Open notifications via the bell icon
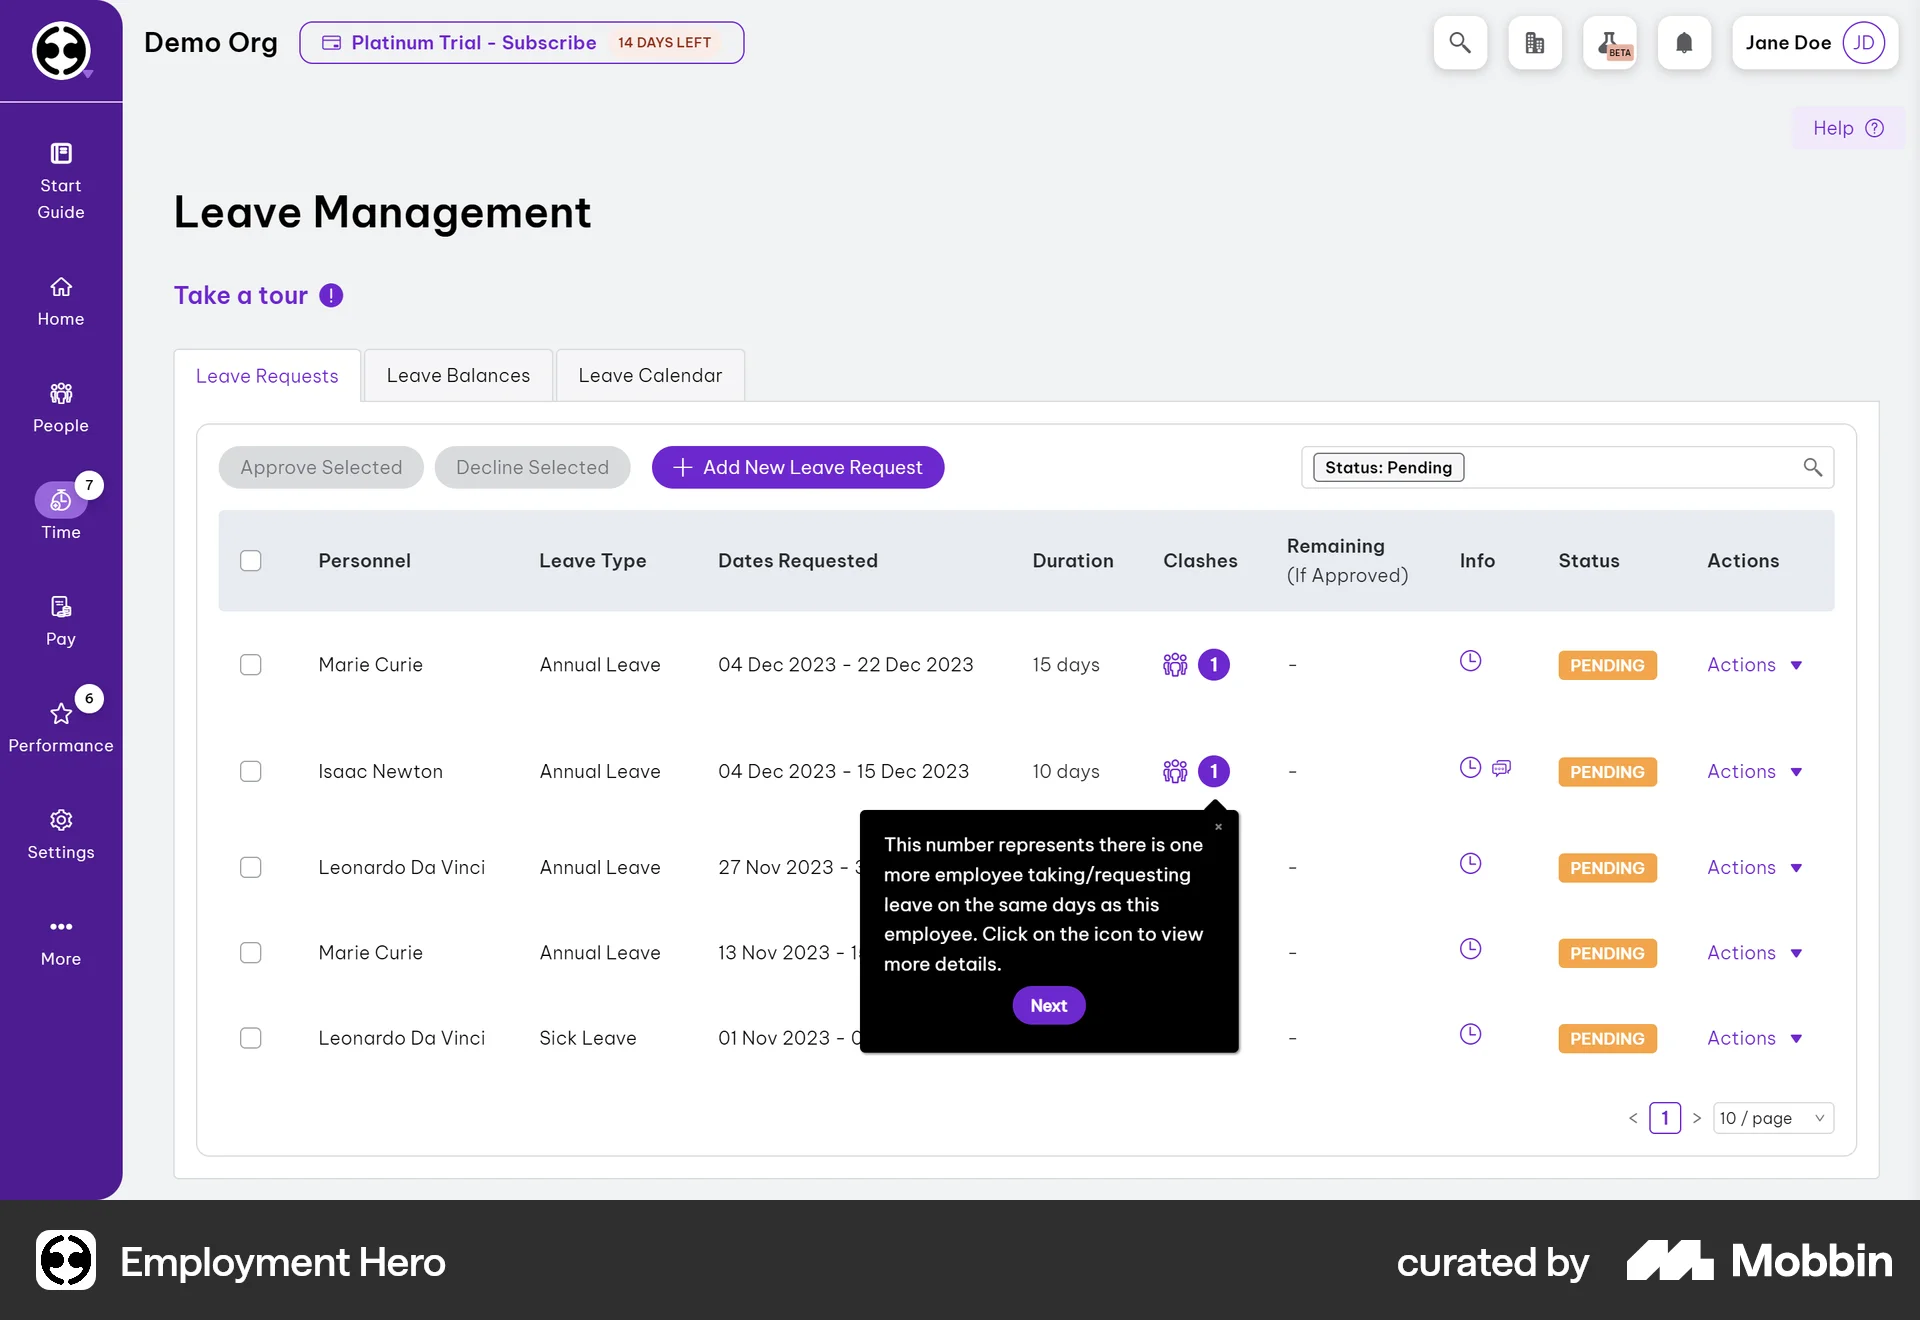This screenshot has width=1920, height=1320. click(x=1685, y=43)
